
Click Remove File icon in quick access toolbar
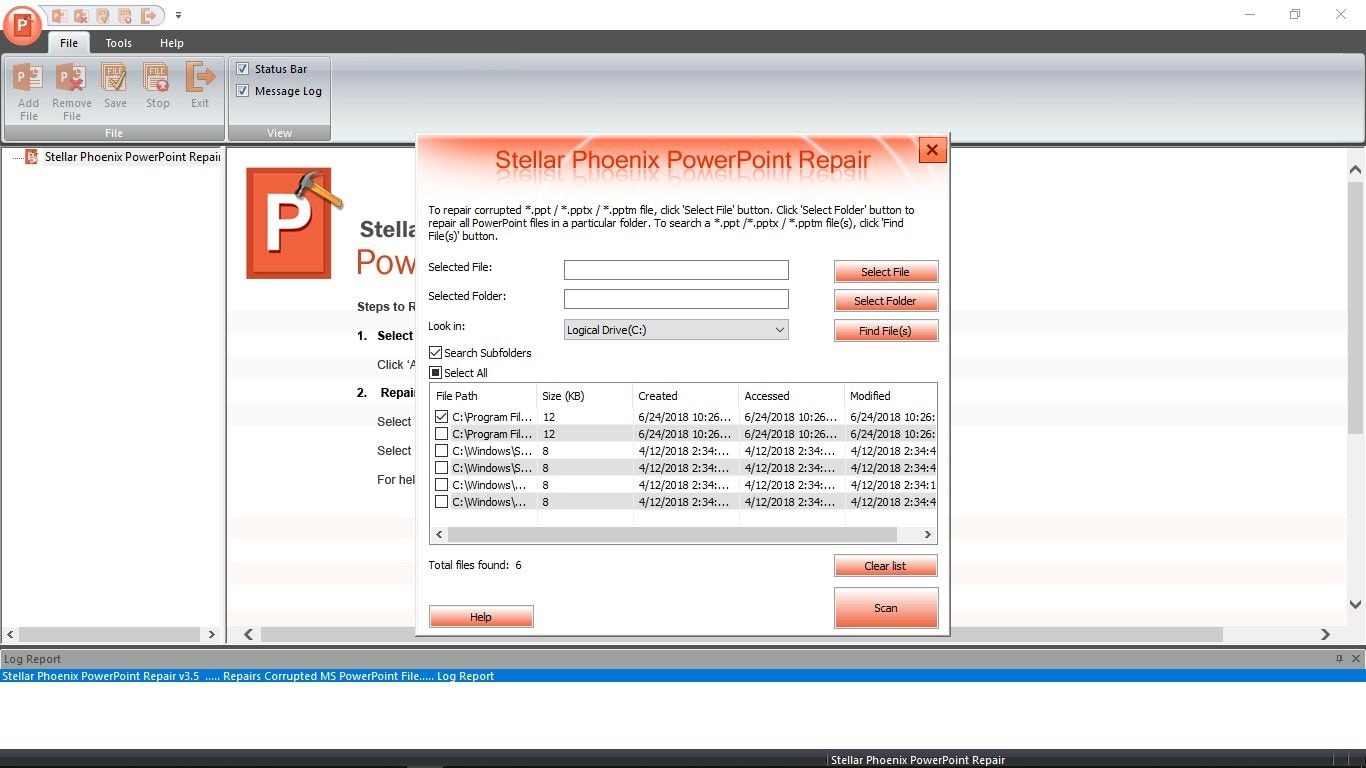pyautogui.click(x=81, y=16)
